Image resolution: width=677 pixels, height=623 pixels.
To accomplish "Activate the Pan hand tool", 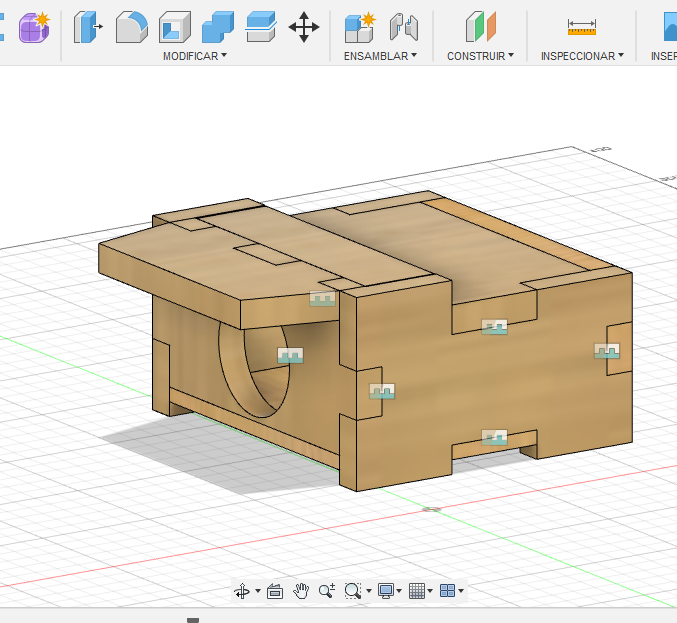I will point(301,591).
